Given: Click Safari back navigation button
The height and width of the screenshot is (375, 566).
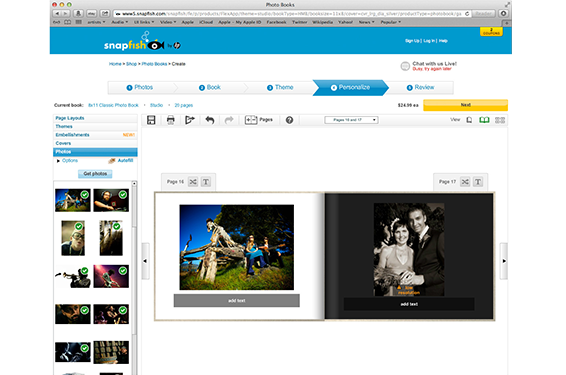Looking at the screenshot, I should 57,13.
